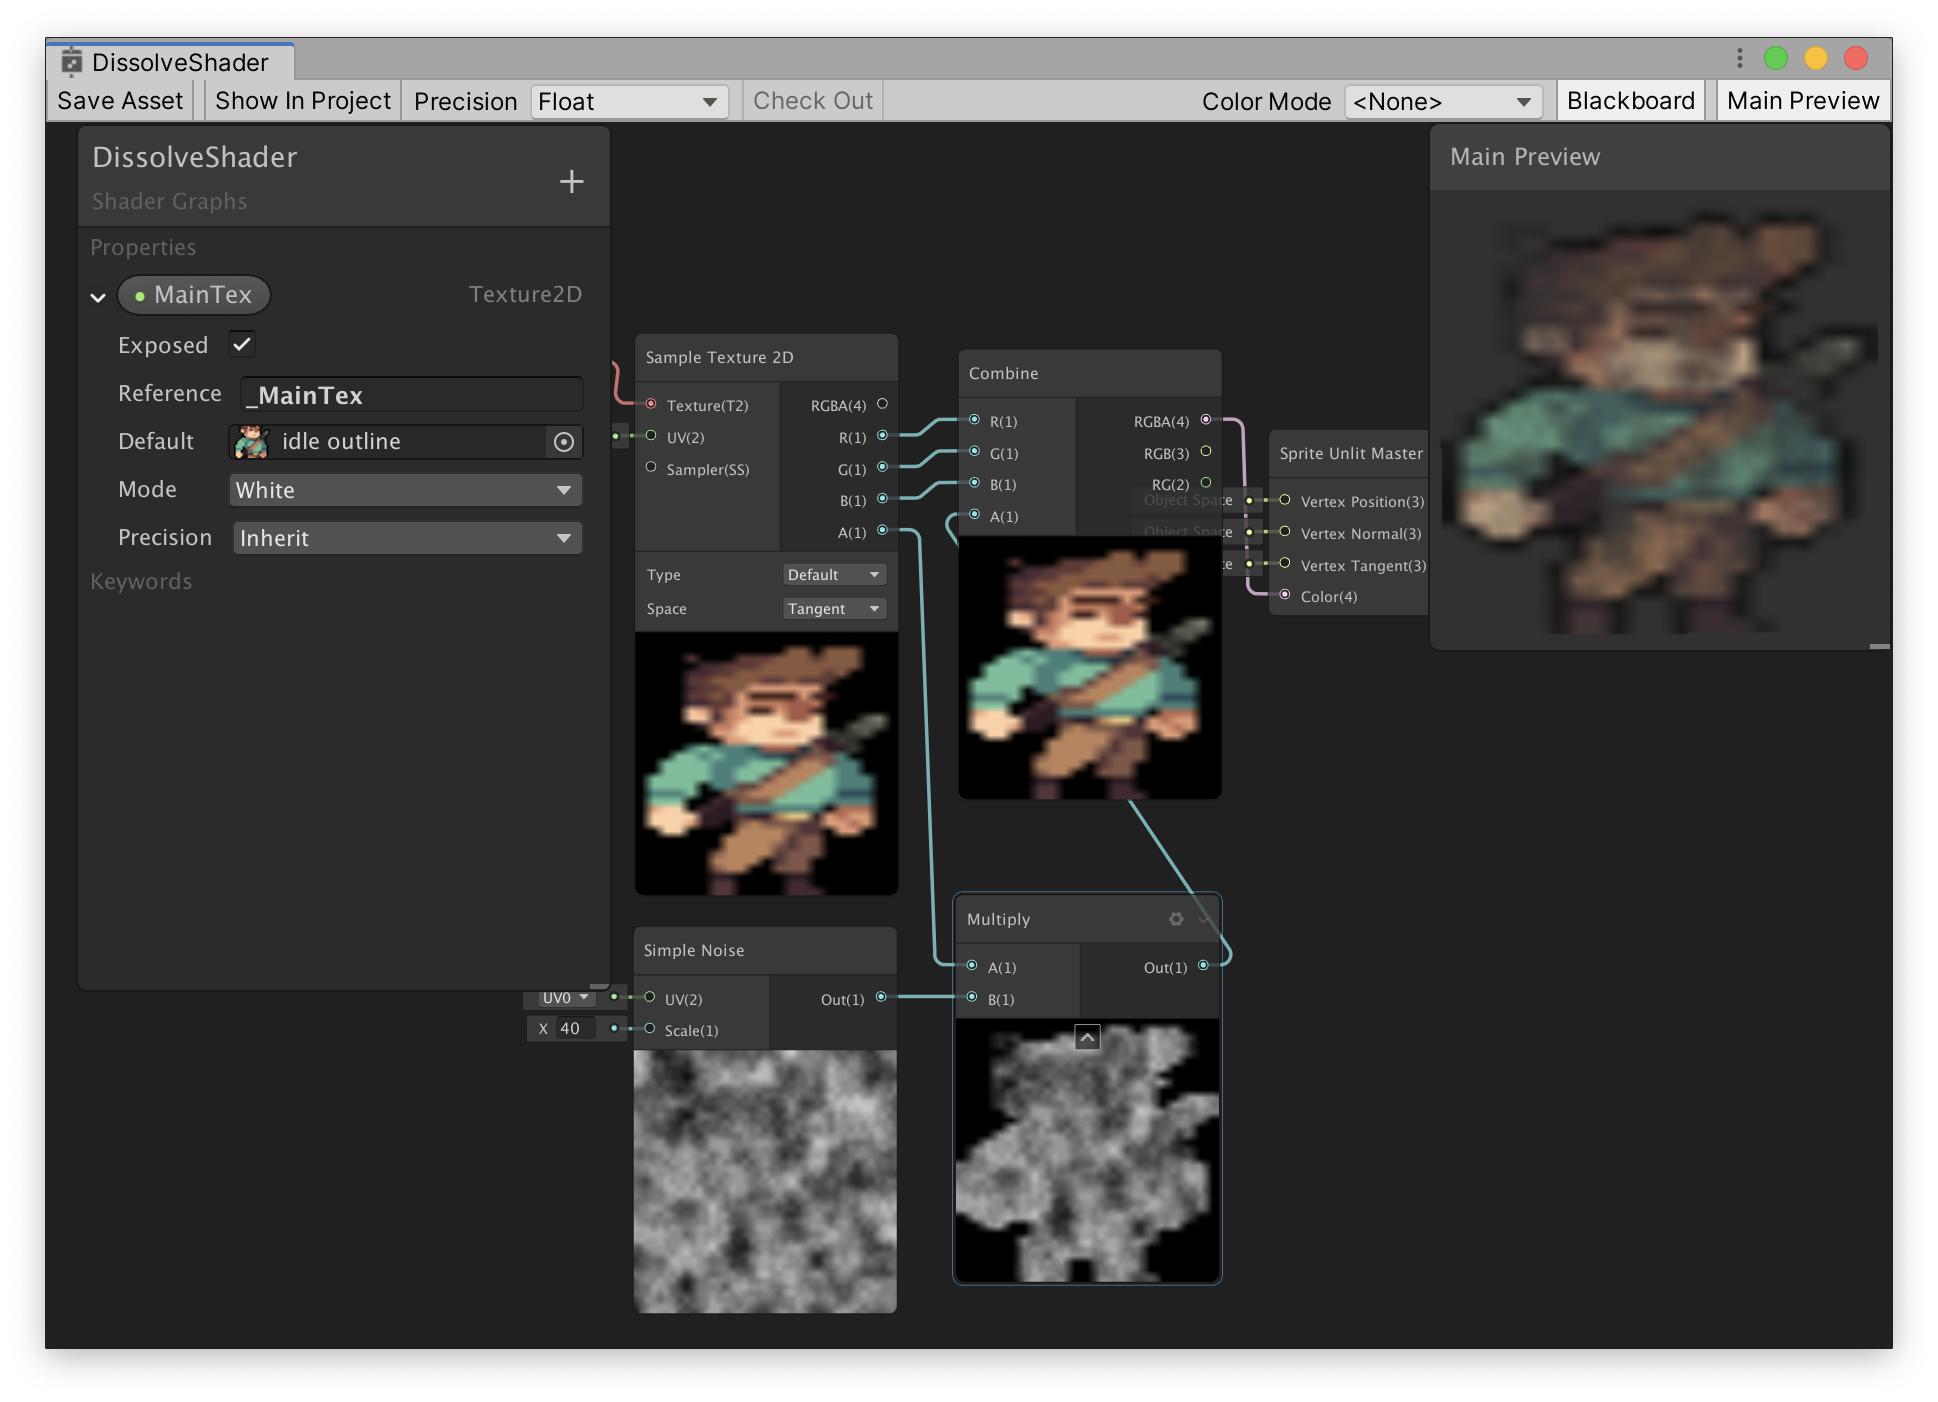1938x1402 pixels.
Task: Collapse the Multiply node preview with chevron
Action: coord(1087,1038)
